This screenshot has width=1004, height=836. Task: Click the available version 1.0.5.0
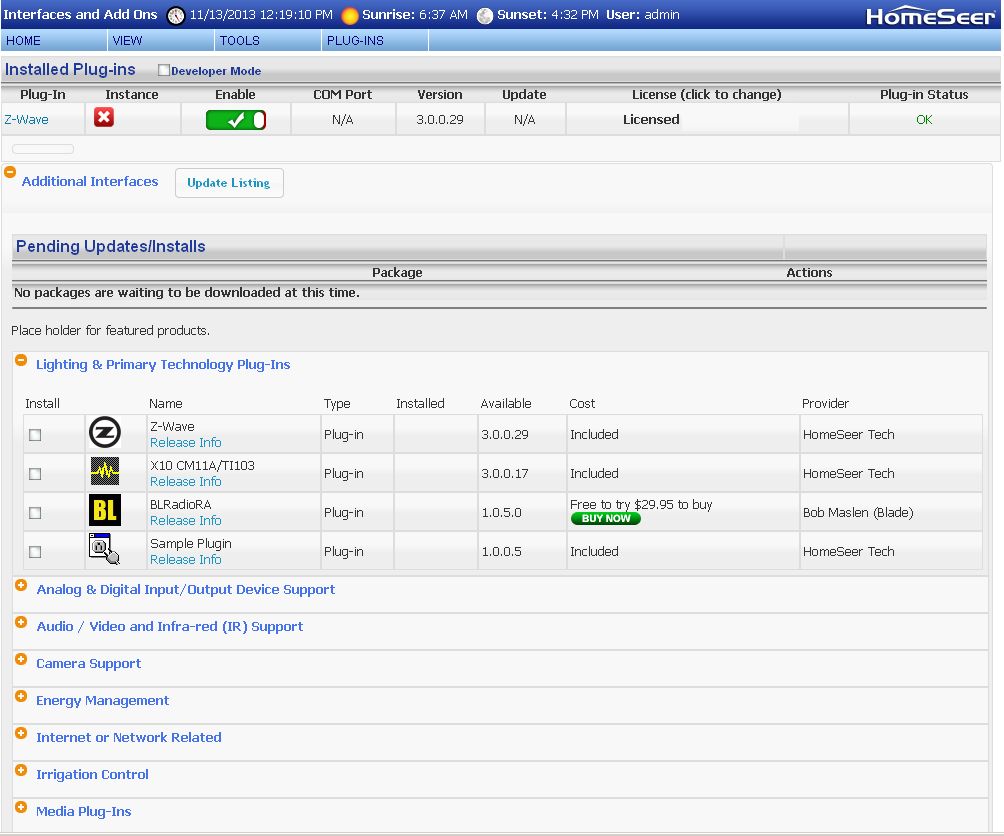pos(501,513)
